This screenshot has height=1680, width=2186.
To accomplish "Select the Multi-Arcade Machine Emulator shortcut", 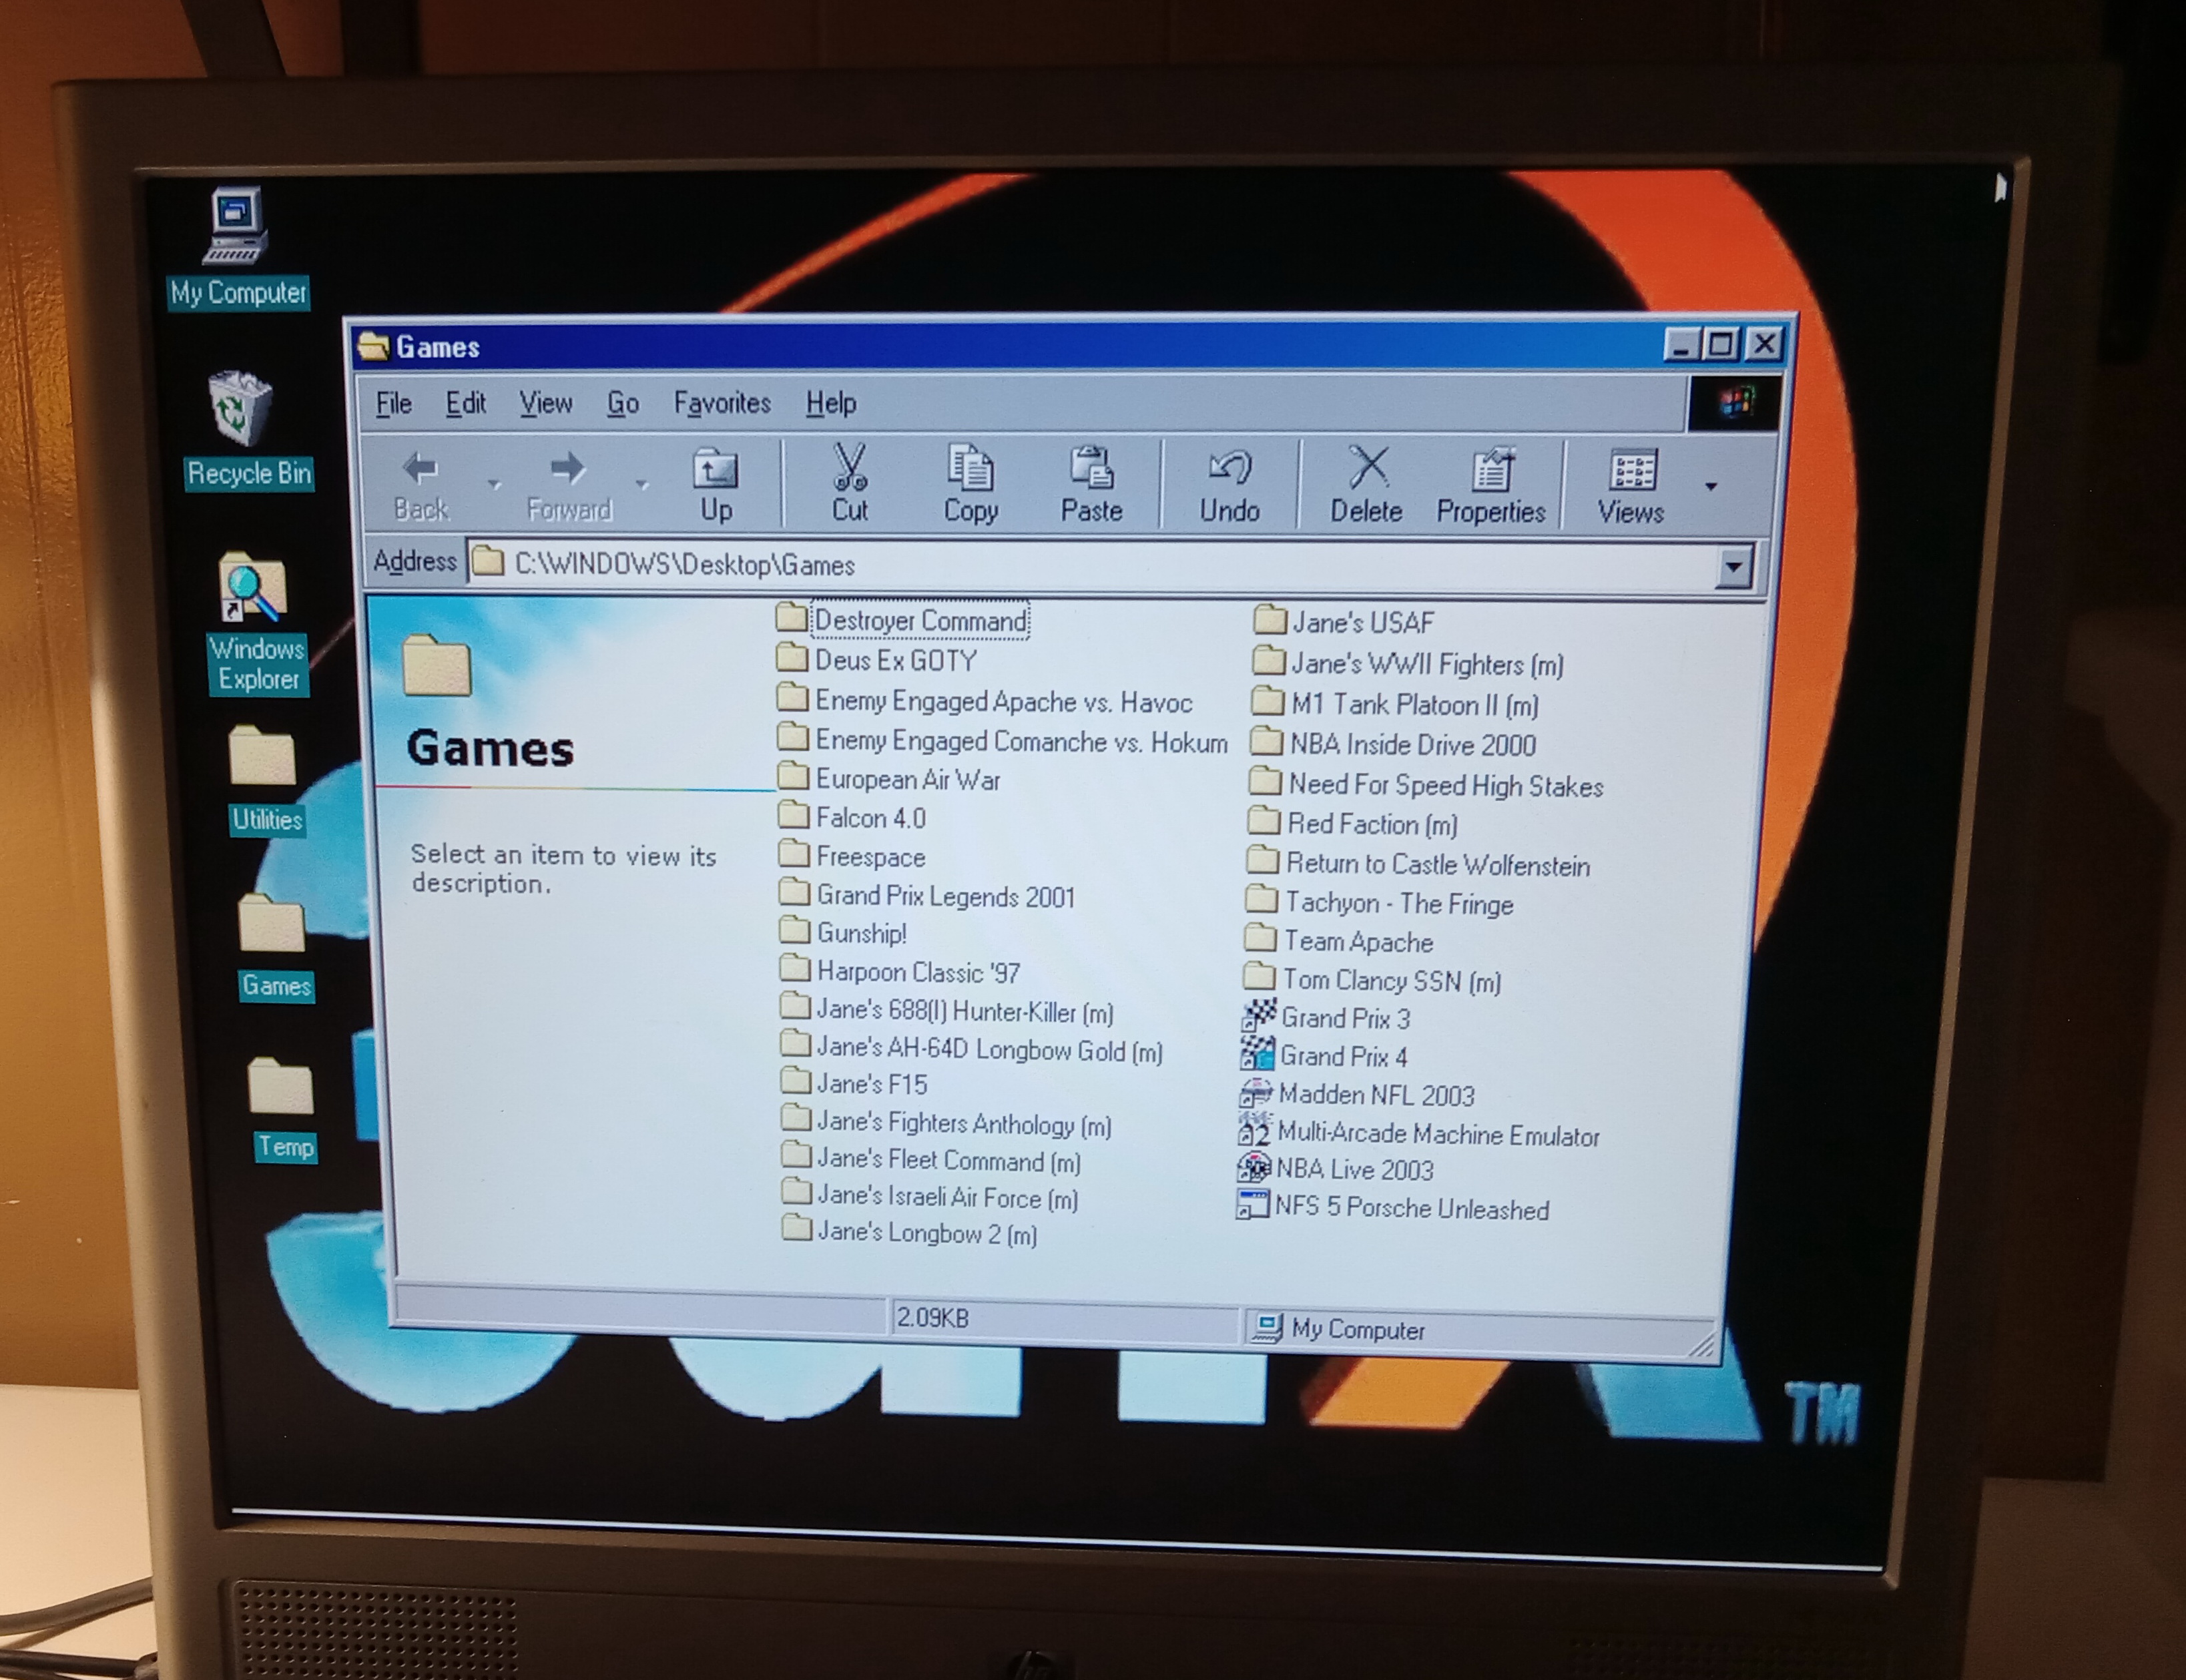I will pos(1438,1134).
